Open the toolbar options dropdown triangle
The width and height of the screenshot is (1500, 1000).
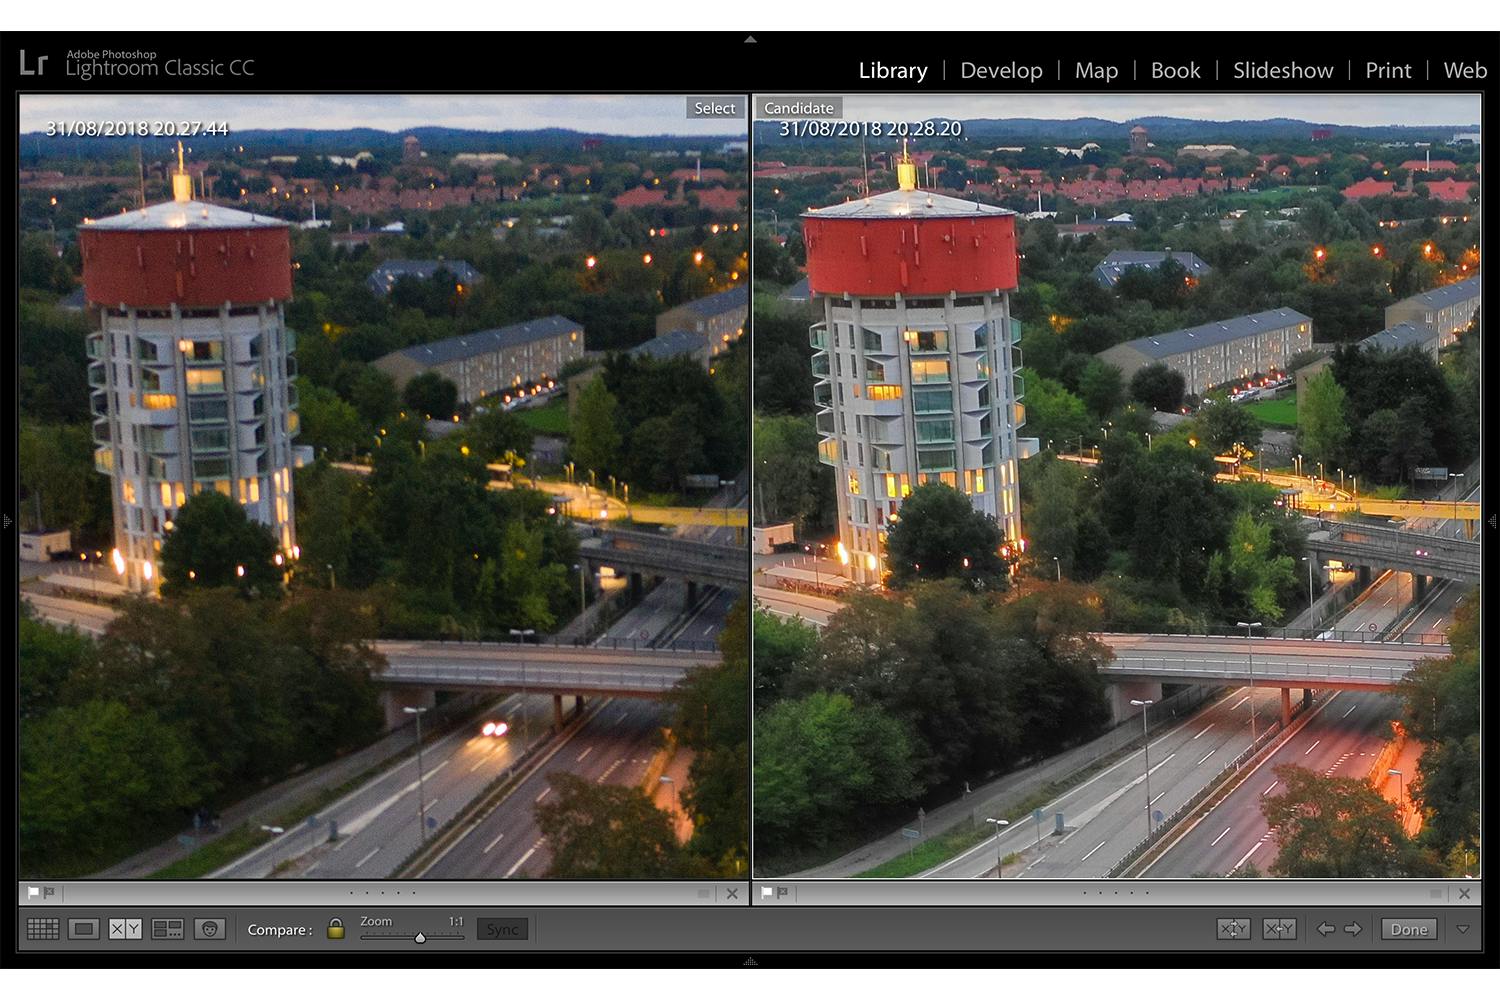[1462, 929]
